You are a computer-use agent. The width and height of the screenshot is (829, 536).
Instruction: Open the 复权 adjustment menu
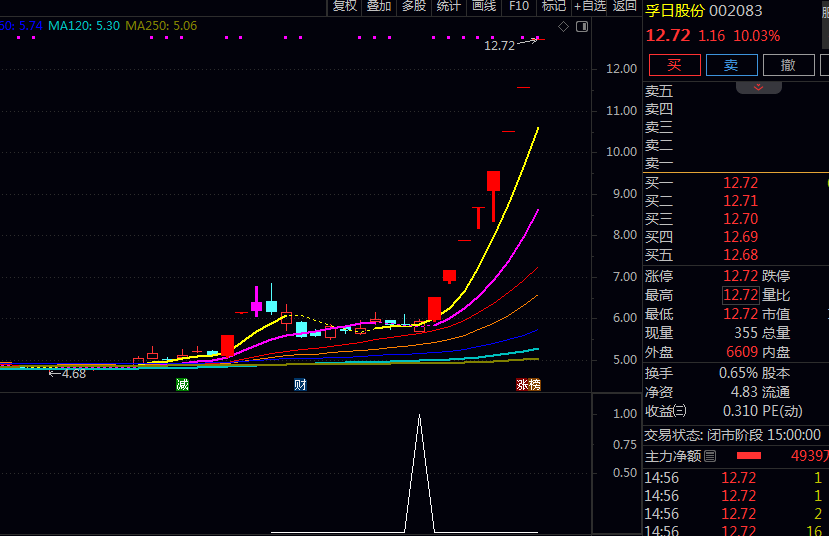click(x=345, y=7)
